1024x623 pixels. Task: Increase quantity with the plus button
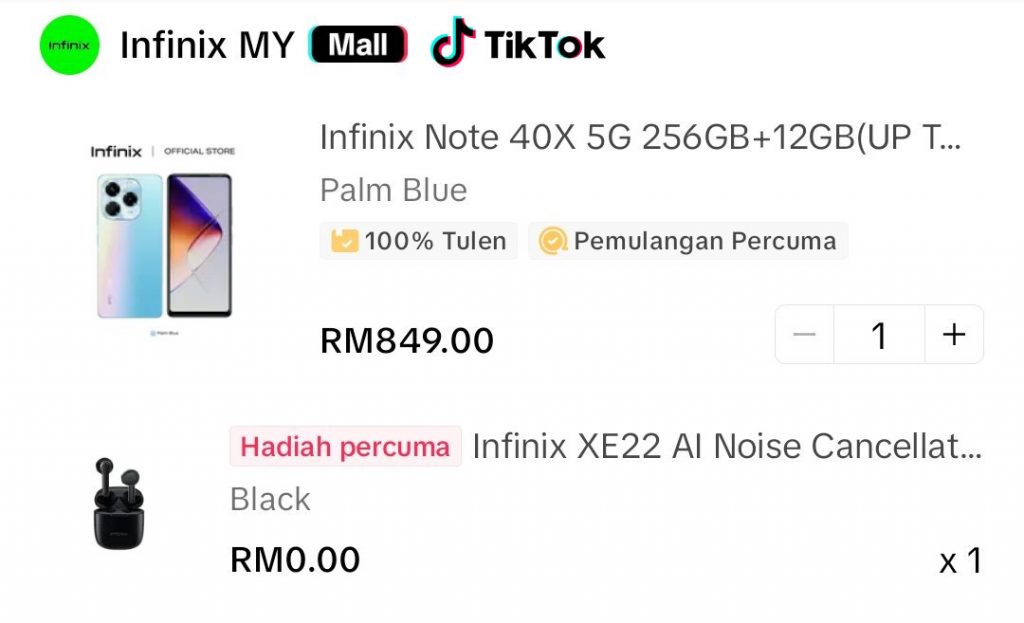(954, 334)
